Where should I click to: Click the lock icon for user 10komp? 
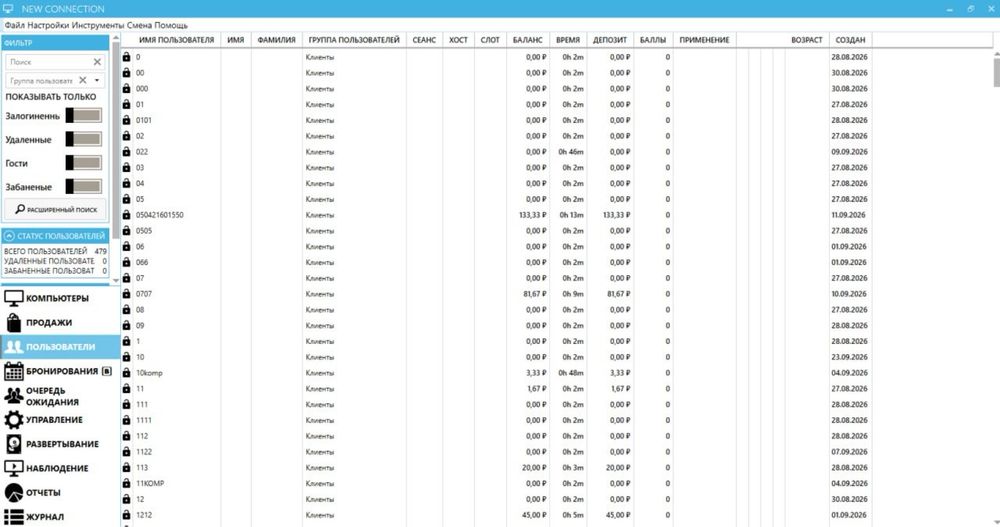point(126,373)
